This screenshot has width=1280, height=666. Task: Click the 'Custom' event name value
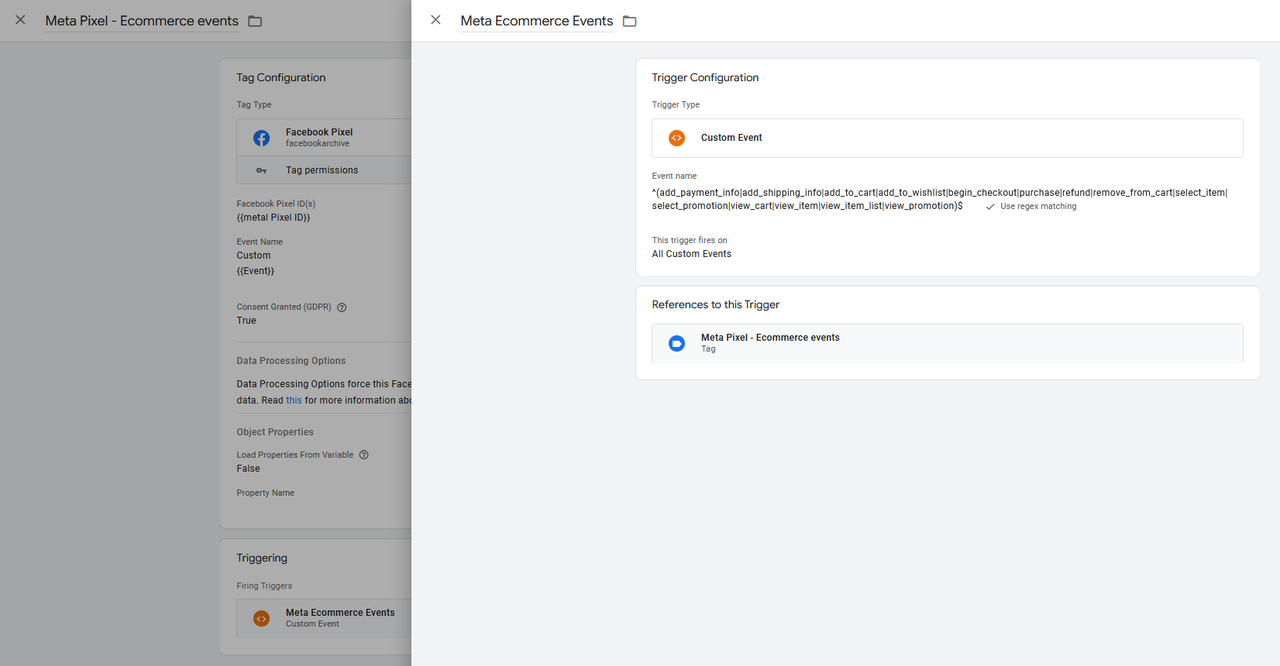tap(254, 255)
